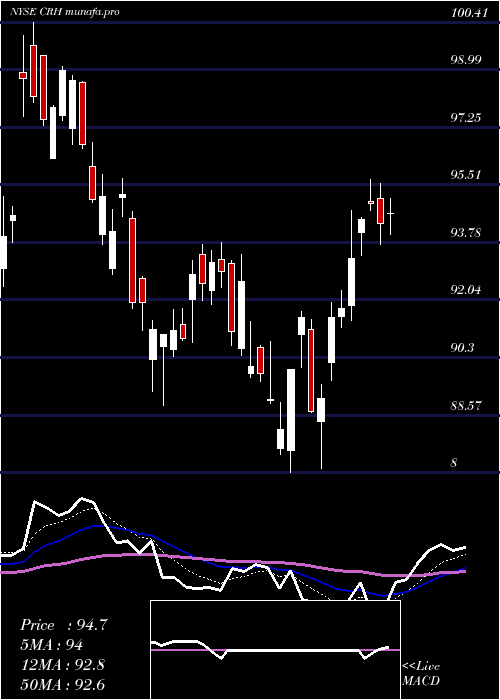The height and width of the screenshot is (700, 500).
Task: Click the 93.78 price axis label
Action: [x=466, y=233]
